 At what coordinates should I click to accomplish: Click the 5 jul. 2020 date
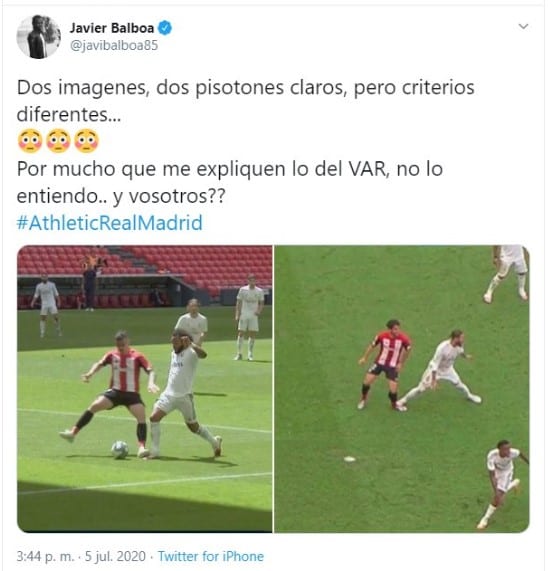[x=115, y=556]
